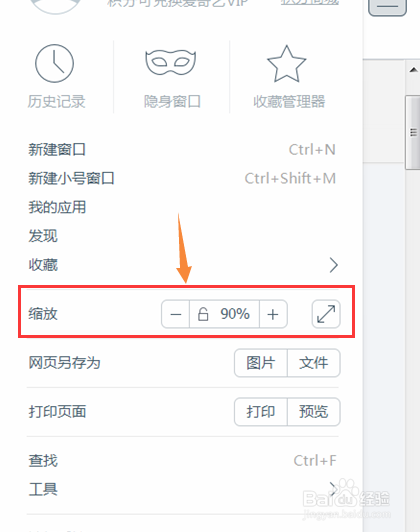Increase zoom with the plus button
The width and height of the screenshot is (420, 532).
point(273,314)
